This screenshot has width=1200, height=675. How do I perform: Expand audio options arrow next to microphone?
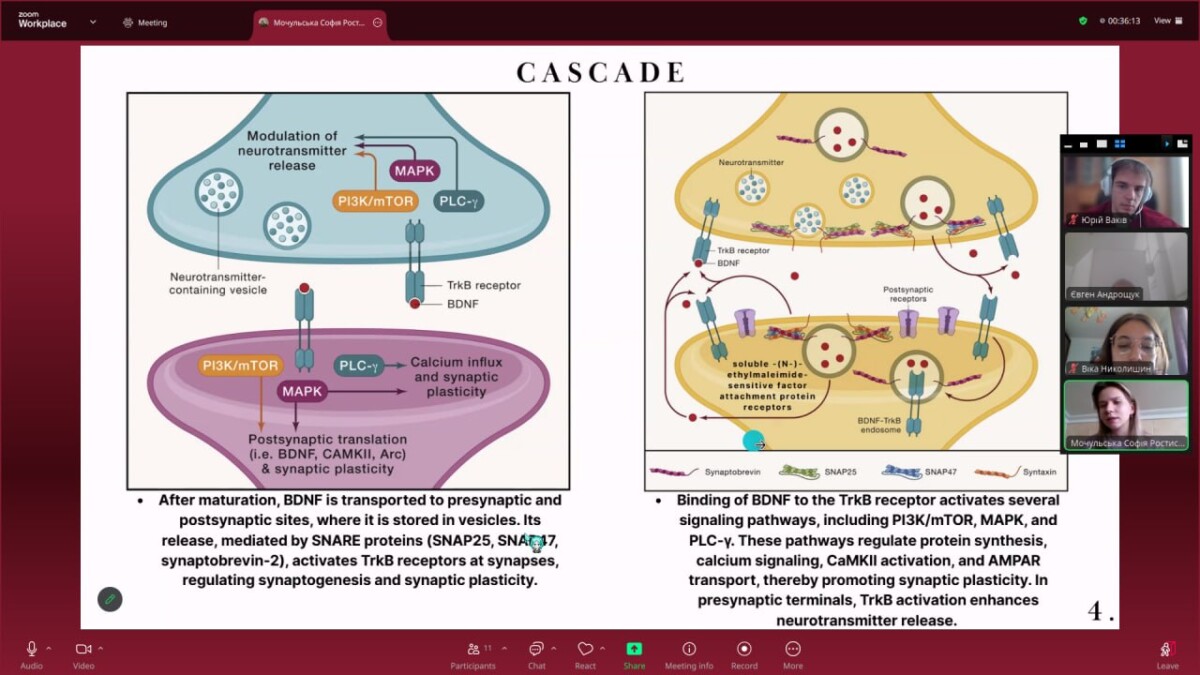49,648
